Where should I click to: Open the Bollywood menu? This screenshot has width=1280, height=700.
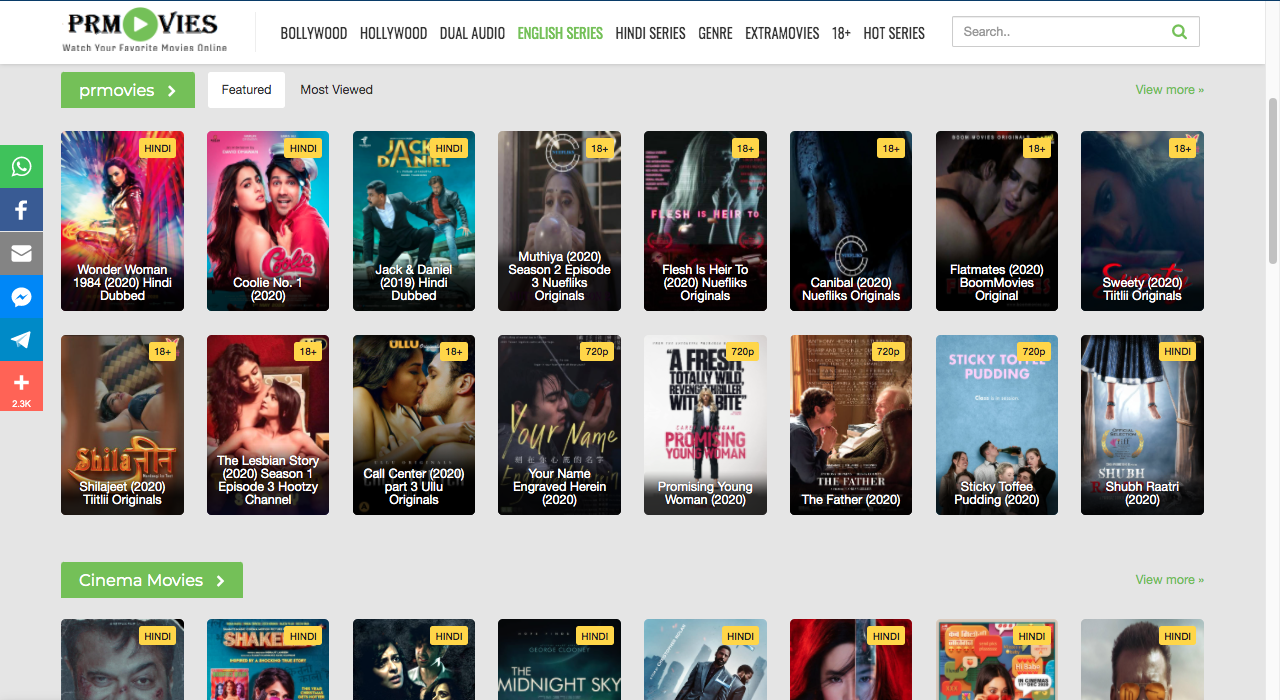click(314, 33)
